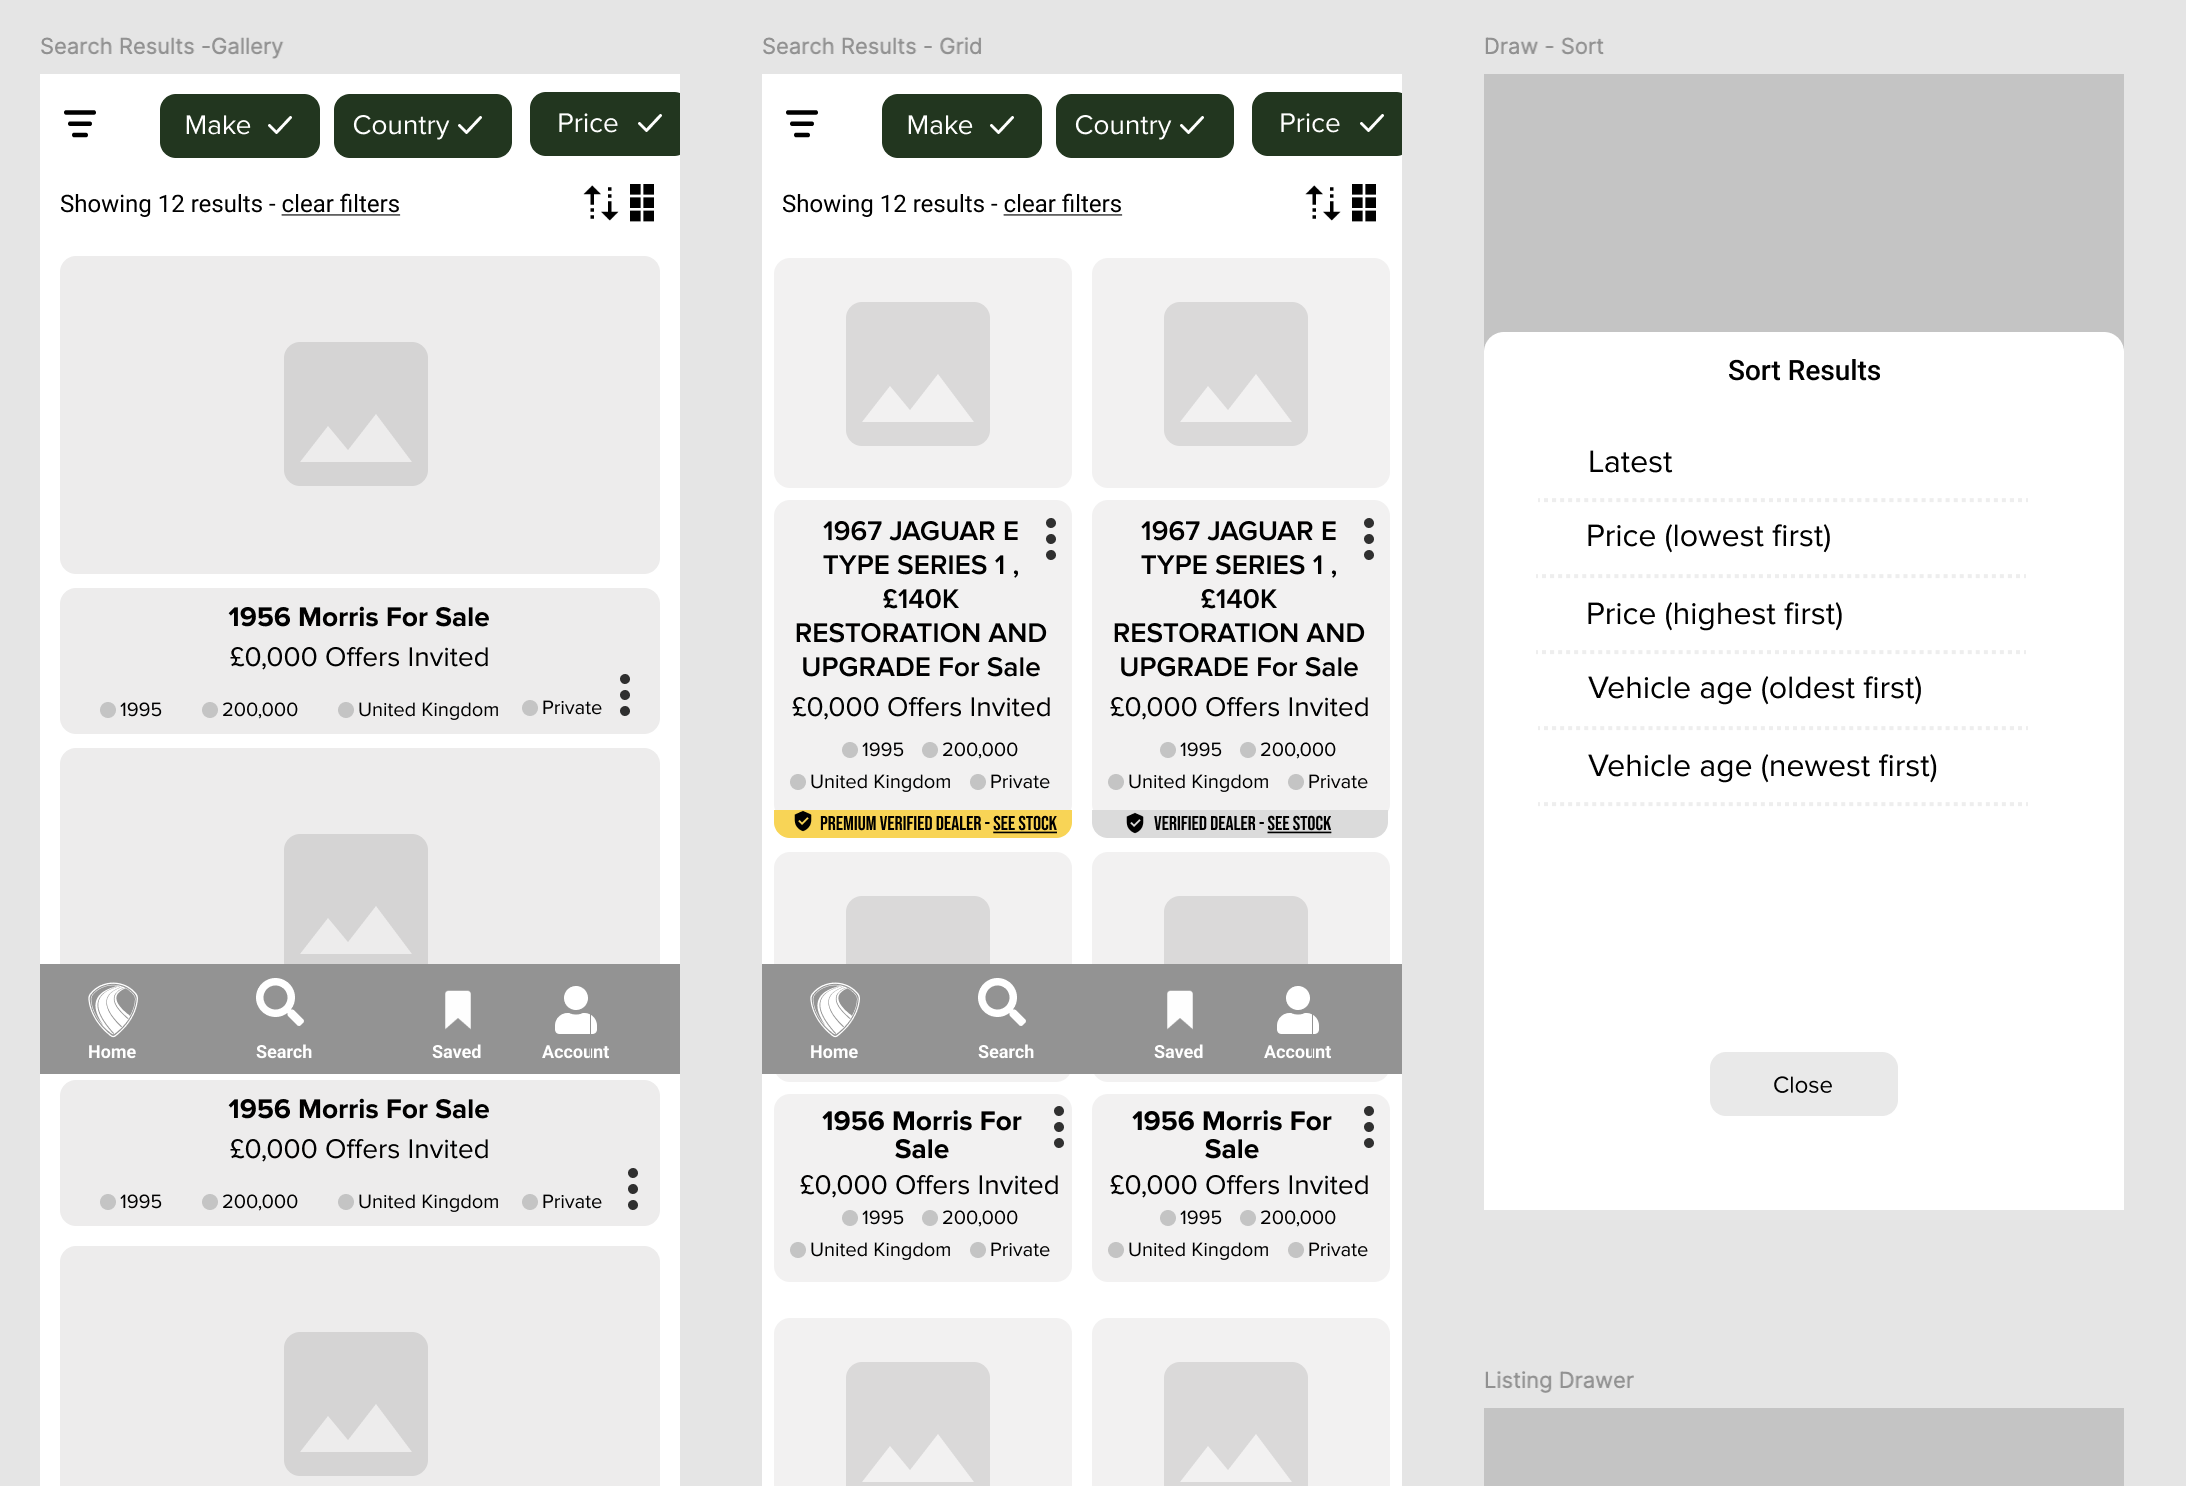The height and width of the screenshot is (1486, 2186).
Task: Click "United Kingdom" on grey Verified Dealer Jaguar card
Action: tap(1198, 781)
